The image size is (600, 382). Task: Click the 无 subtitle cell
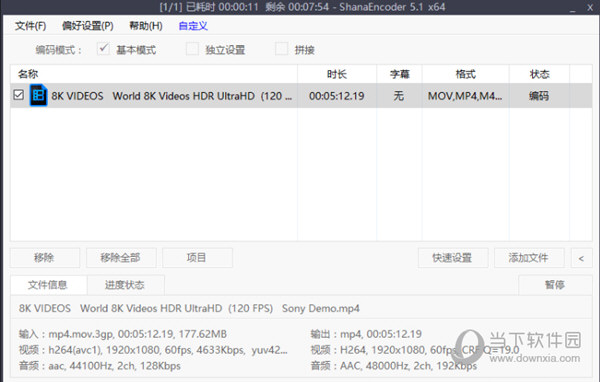click(x=399, y=96)
